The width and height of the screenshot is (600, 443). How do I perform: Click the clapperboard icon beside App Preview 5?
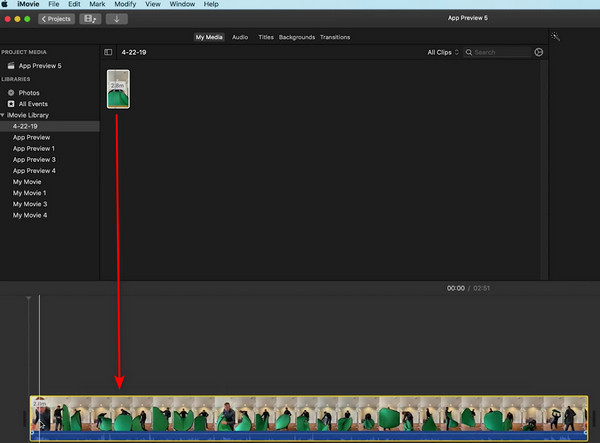click(x=11, y=65)
